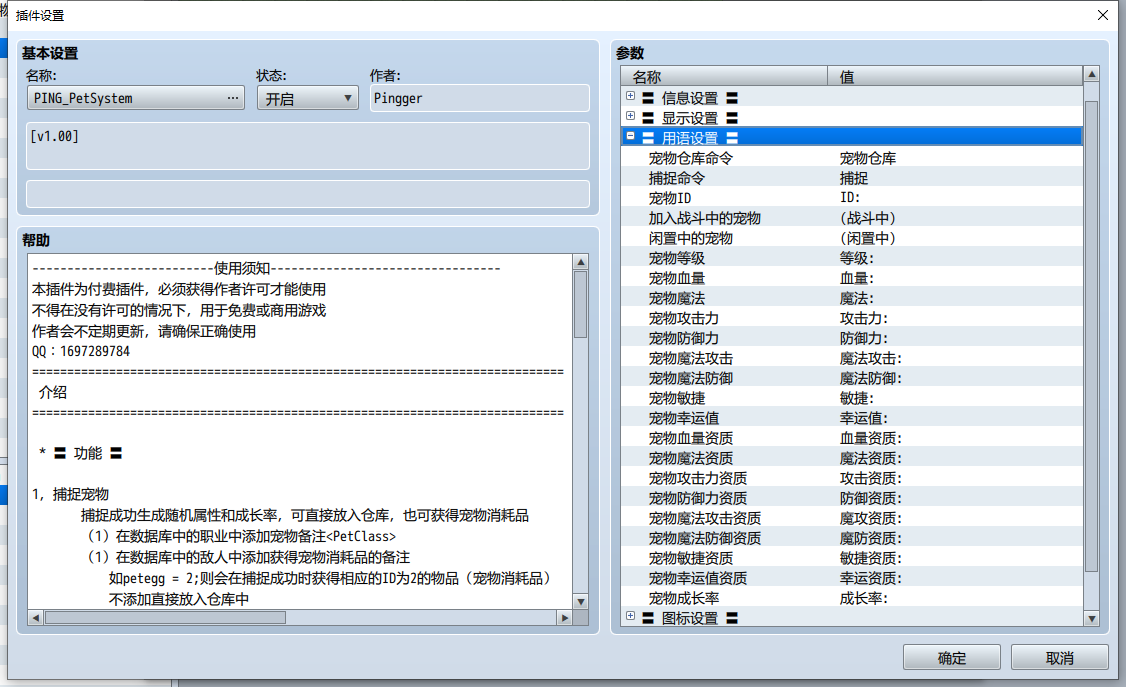The width and height of the screenshot is (1126, 687).
Task: Click the parameter list vertical scrollbar thumb
Action: [x=1092, y=336]
